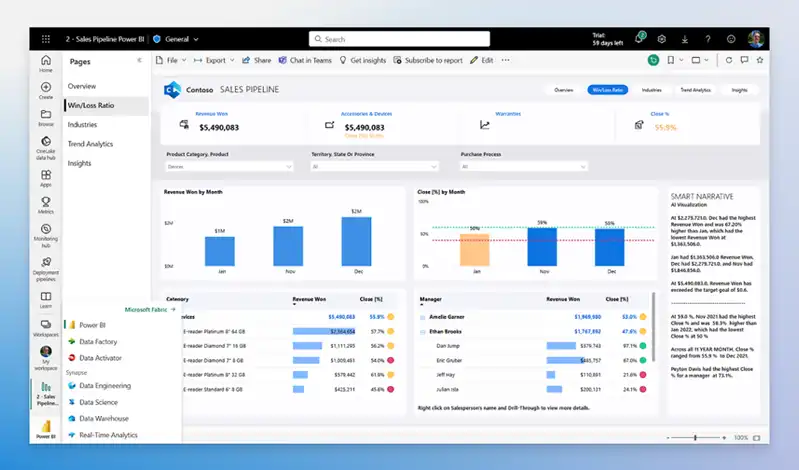The width and height of the screenshot is (799, 470).
Task: Collapse the Ethan Brooks row
Action: pyautogui.click(x=422, y=331)
